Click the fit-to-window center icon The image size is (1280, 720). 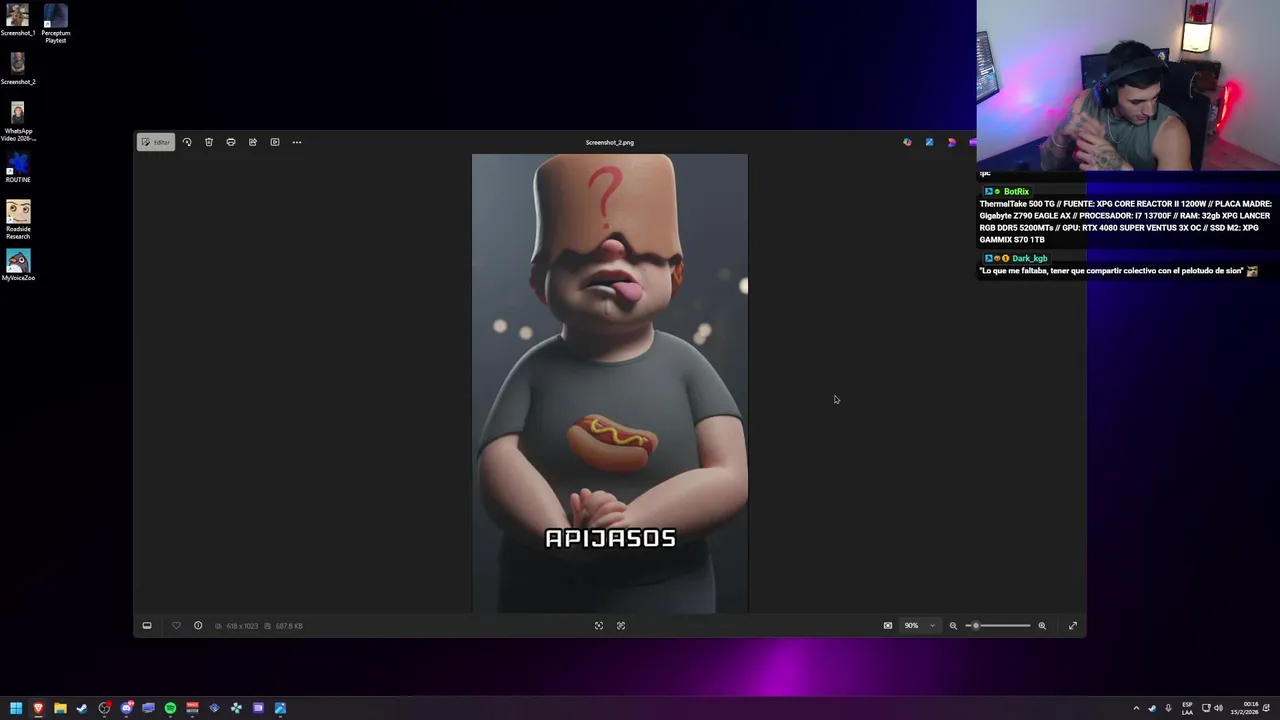(x=599, y=626)
